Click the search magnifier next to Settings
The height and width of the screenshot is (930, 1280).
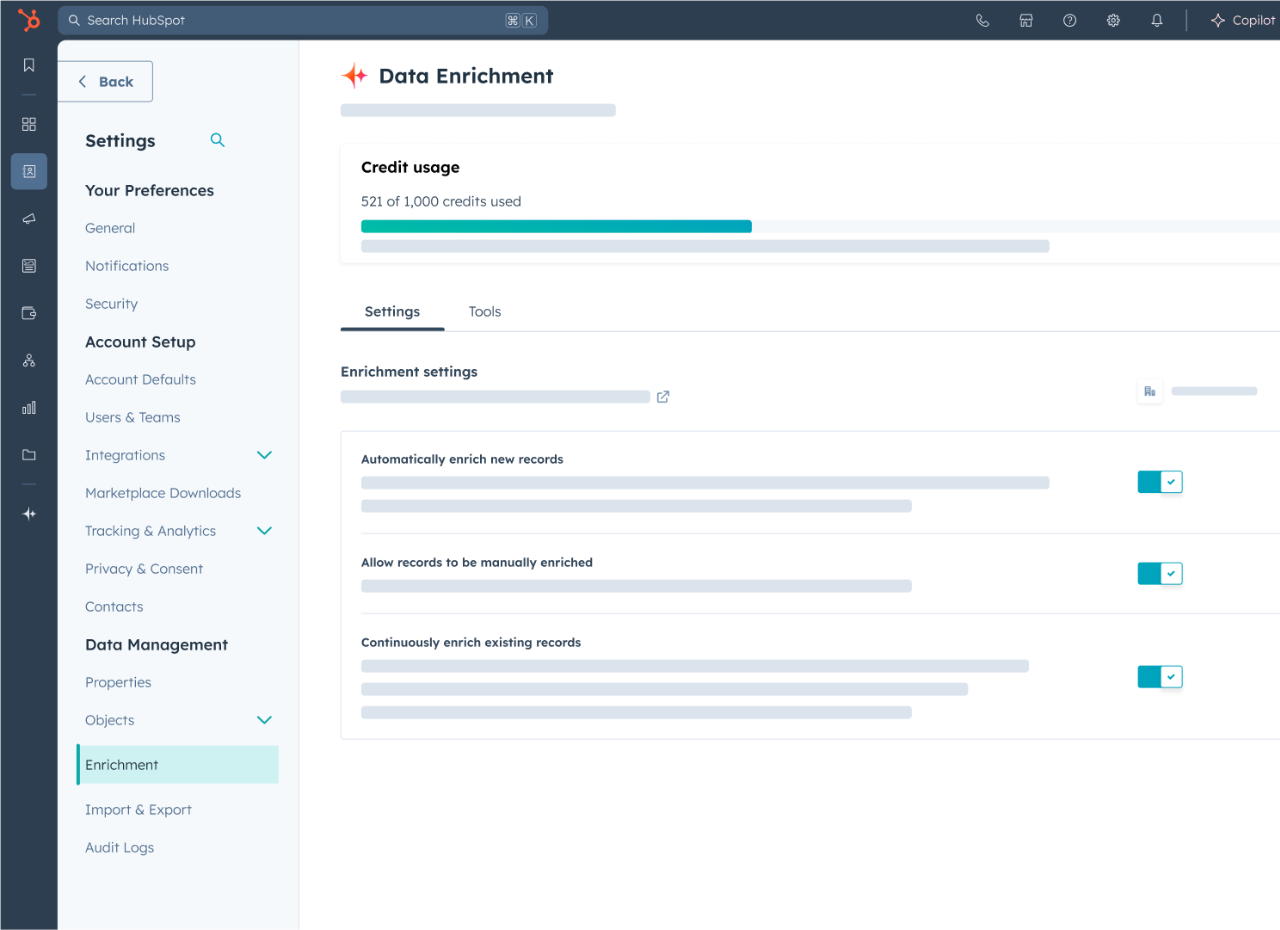[x=217, y=140]
